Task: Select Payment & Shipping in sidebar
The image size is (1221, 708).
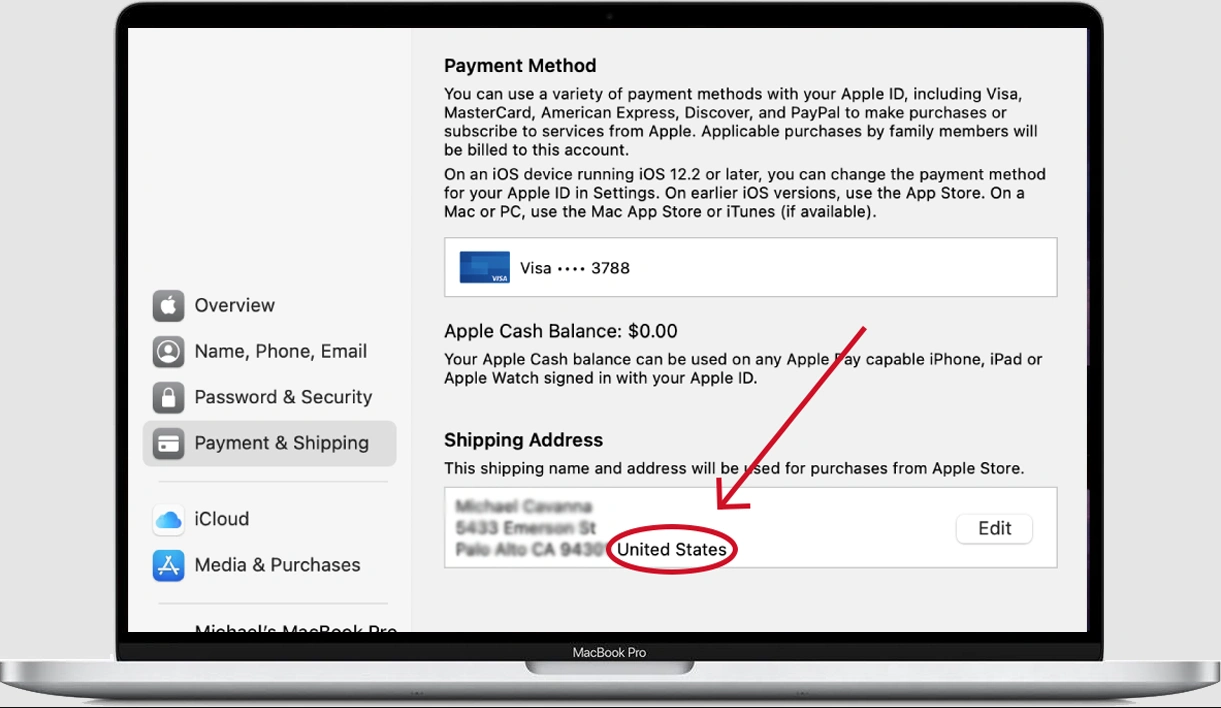Action: pyautogui.click(x=270, y=443)
